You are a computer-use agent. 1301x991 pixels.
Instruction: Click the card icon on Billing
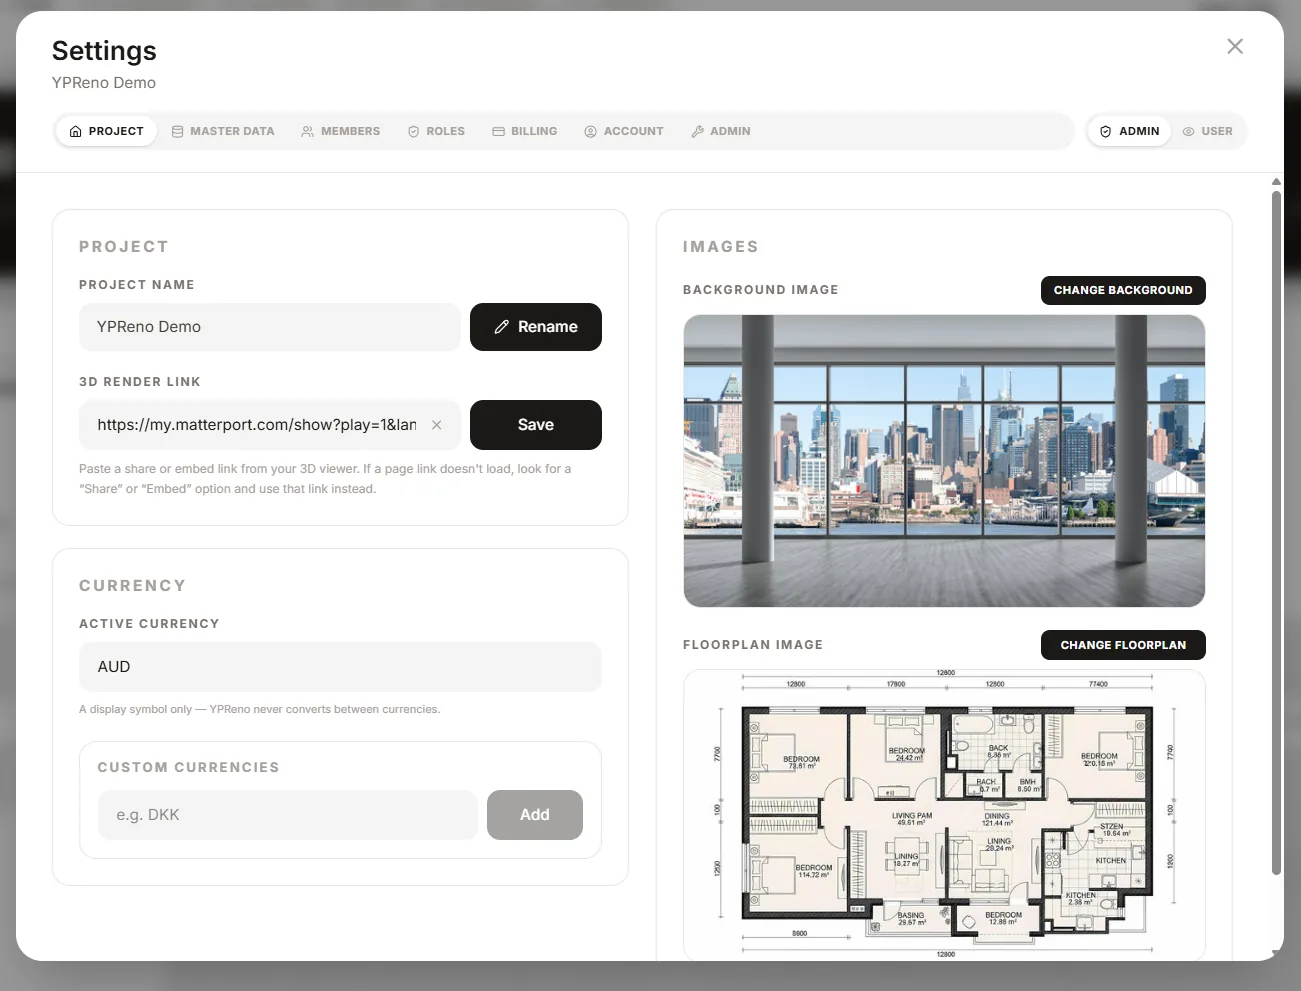[x=498, y=131]
